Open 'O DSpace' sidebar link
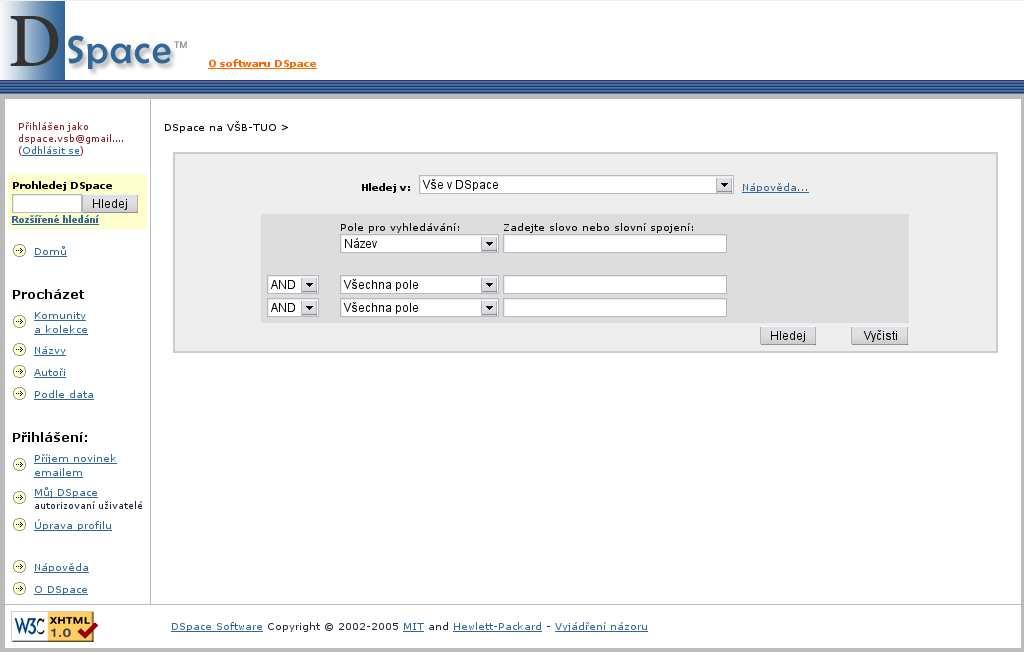This screenshot has height=652, width=1024. (x=61, y=590)
